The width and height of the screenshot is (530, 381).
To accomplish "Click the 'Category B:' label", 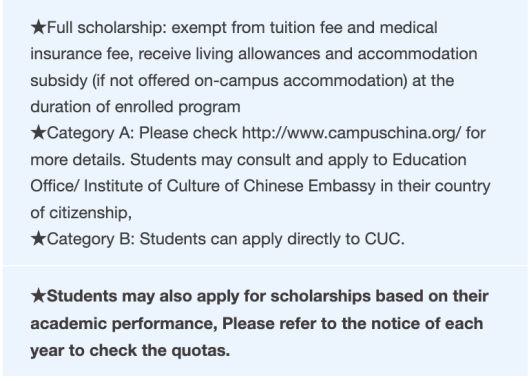I will pos(91,239).
